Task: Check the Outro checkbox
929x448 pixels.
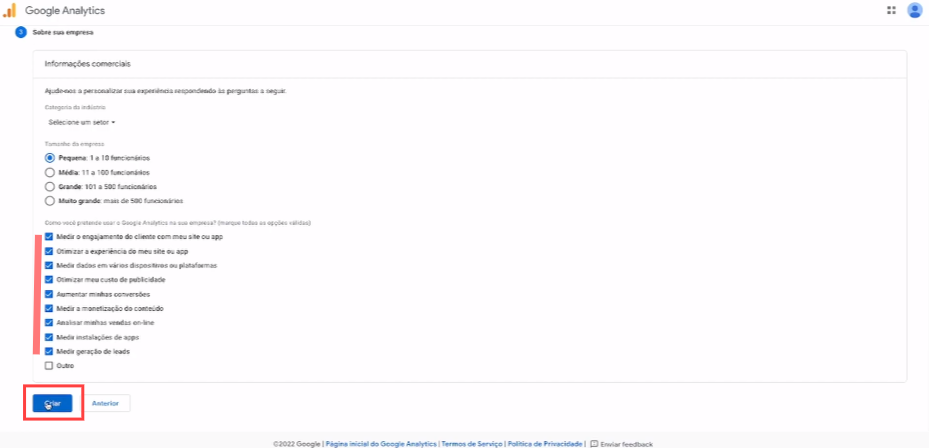Action: (49, 366)
